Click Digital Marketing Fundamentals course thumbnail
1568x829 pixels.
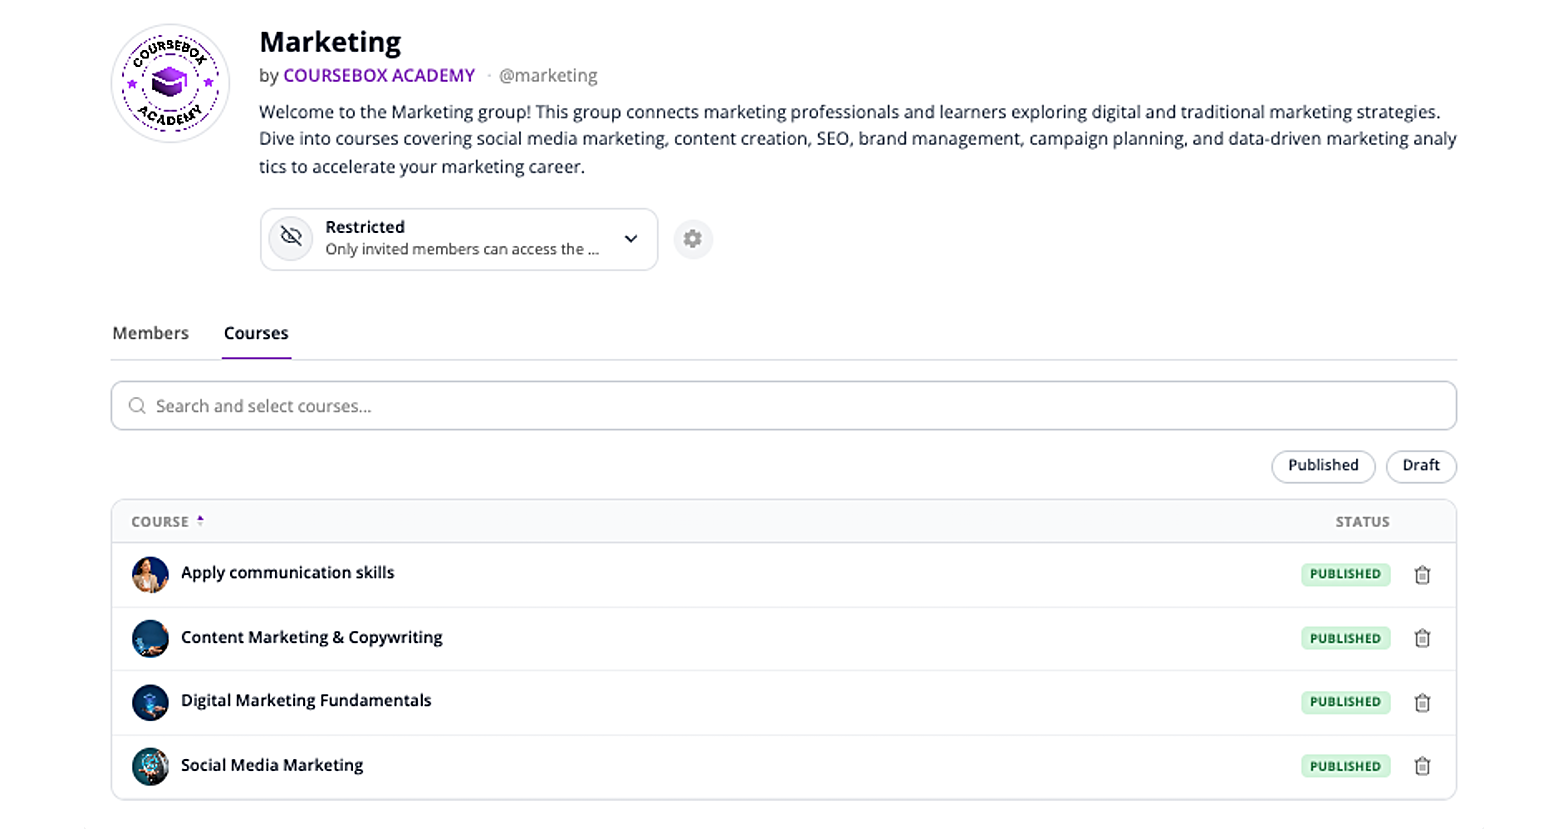[x=150, y=702]
